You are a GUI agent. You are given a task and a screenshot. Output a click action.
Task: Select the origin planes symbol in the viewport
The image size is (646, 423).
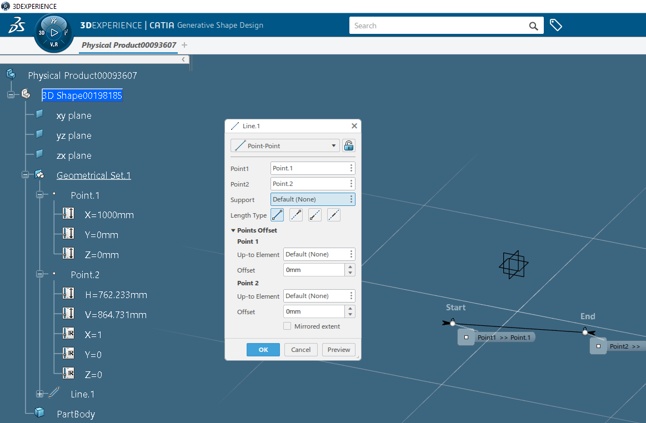pos(513,264)
